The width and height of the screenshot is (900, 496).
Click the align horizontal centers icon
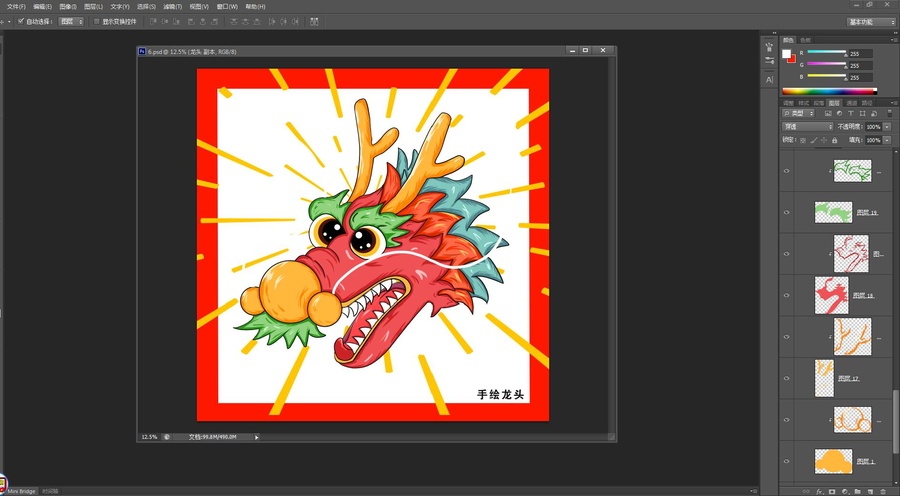click(203, 22)
